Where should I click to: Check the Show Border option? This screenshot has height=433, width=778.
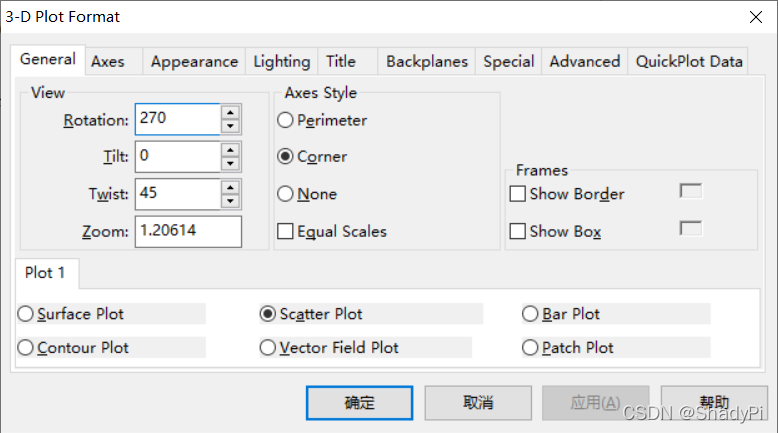coord(518,194)
